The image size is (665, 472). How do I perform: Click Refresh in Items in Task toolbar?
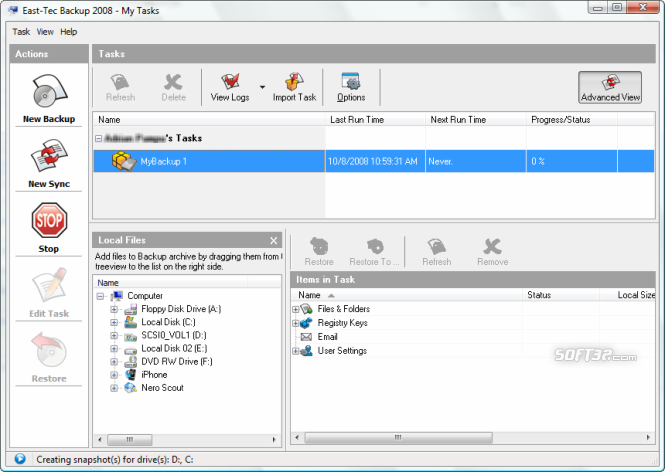click(x=437, y=252)
